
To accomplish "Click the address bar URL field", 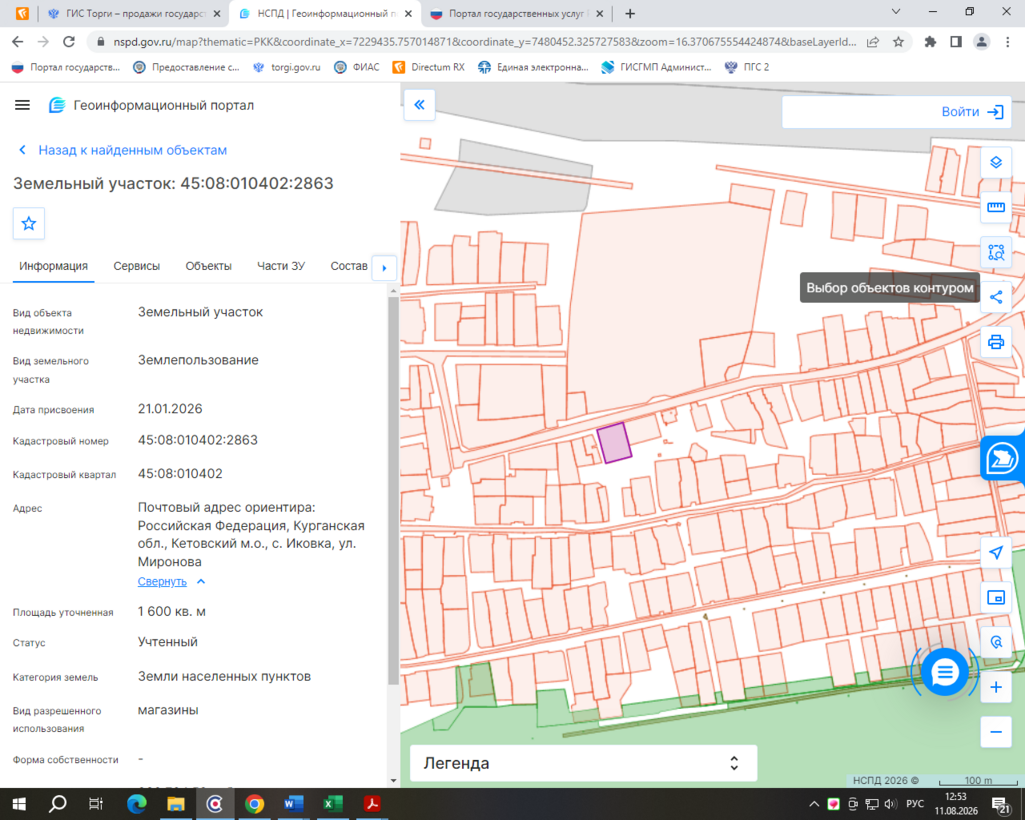I will click(x=484, y=42).
